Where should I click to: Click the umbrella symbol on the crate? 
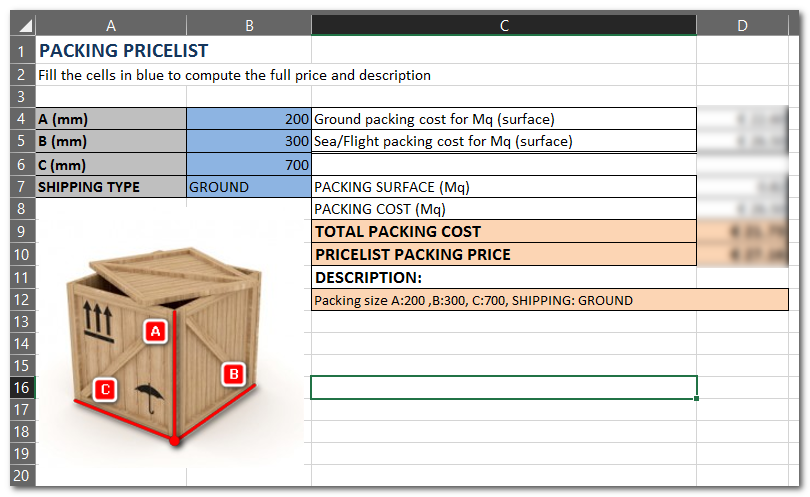coord(149,398)
